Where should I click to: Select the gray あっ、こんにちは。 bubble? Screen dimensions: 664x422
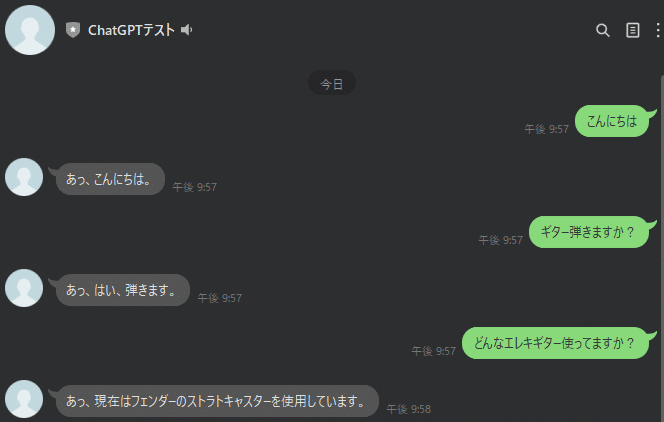(110, 179)
